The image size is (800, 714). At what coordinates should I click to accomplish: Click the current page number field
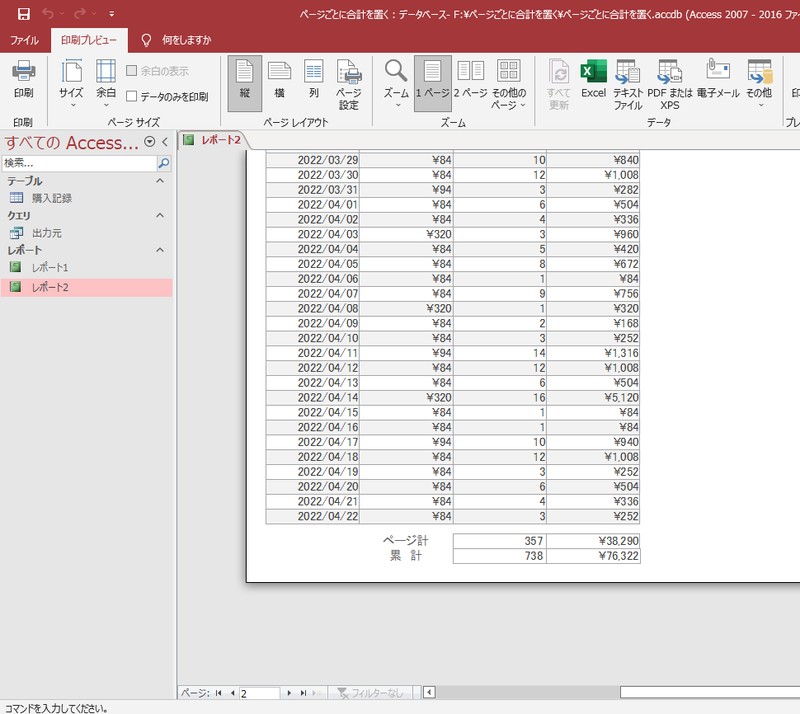(259, 693)
